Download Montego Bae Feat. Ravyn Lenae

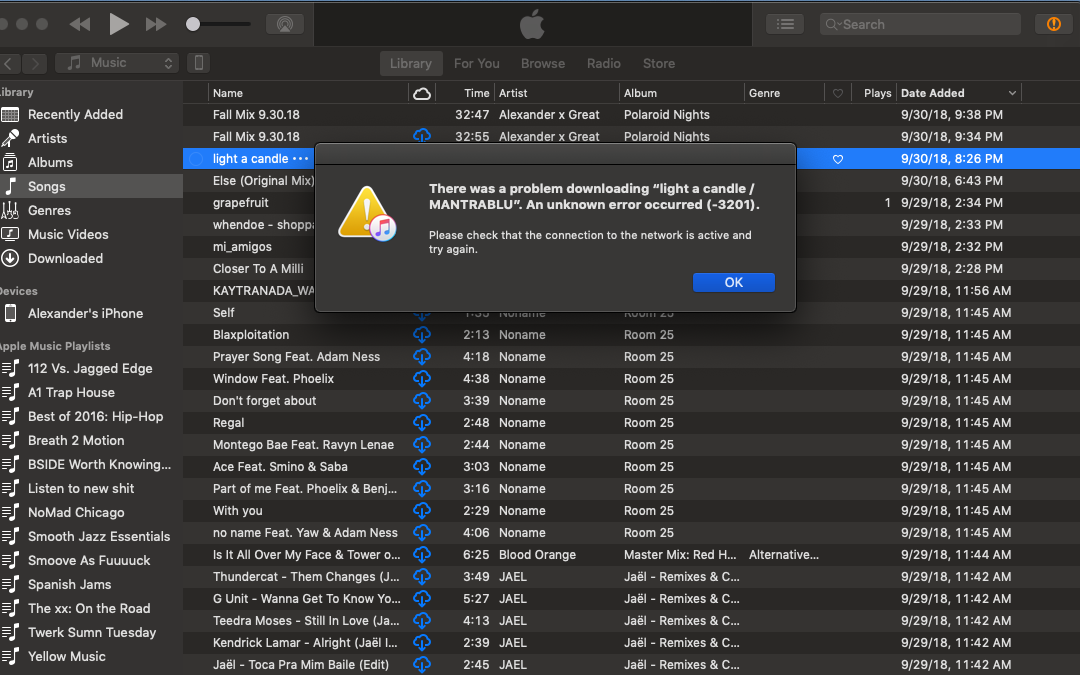422,445
